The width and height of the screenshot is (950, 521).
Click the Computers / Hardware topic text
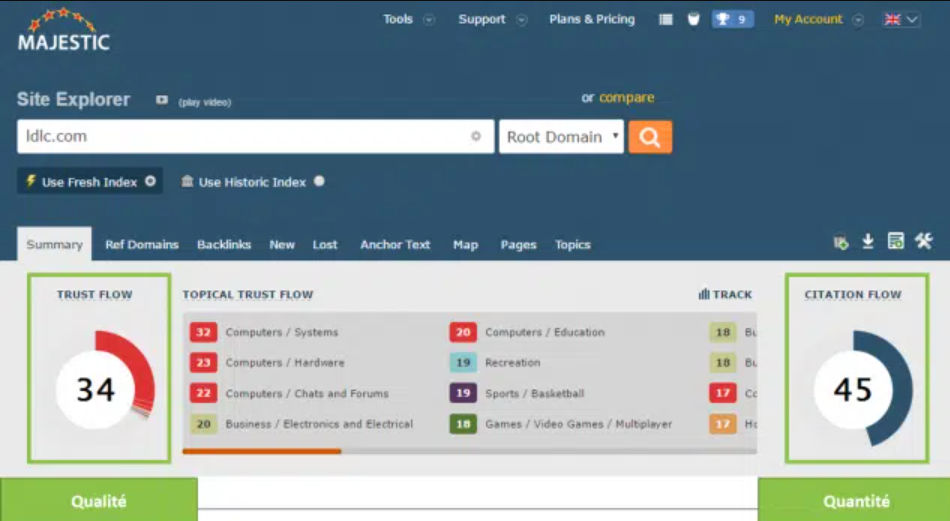(285, 362)
